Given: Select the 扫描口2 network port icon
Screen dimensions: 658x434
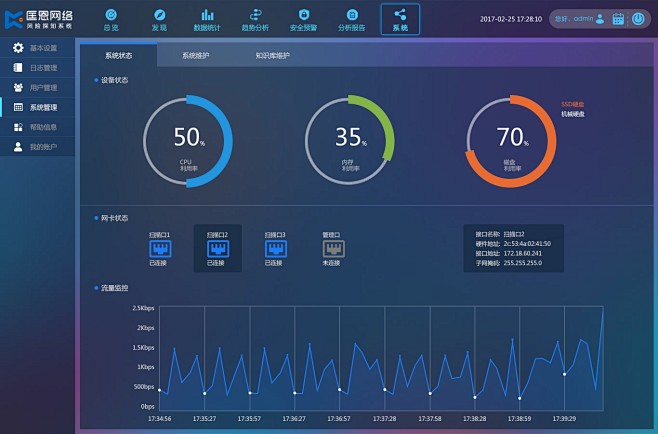Looking at the screenshot, I should coord(218,249).
